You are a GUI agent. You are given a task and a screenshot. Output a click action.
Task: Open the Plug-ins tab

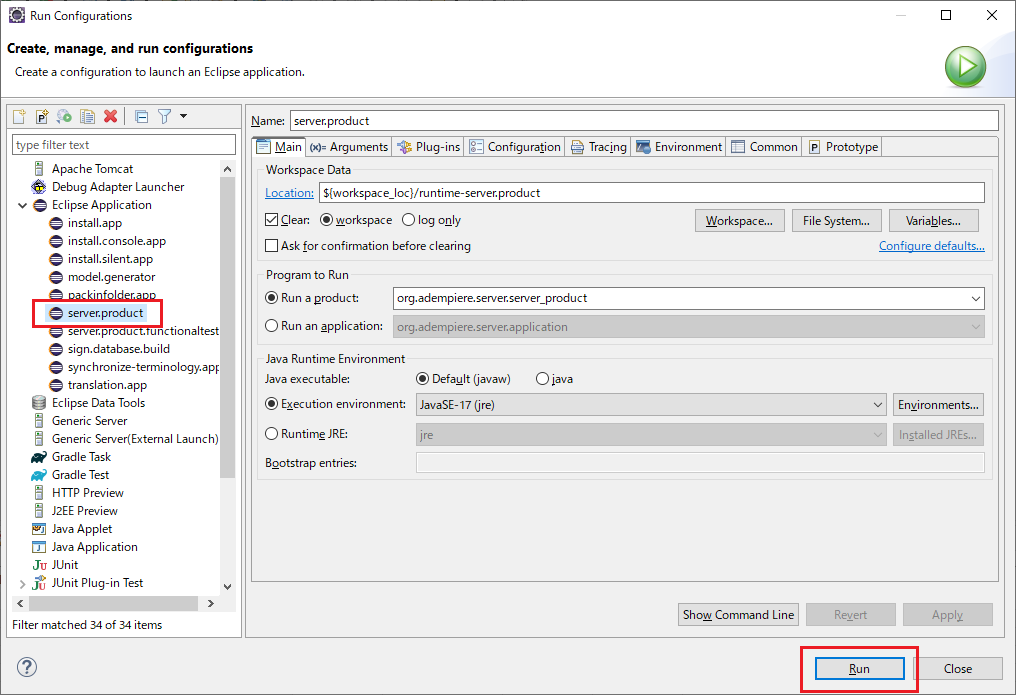click(428, 147)
